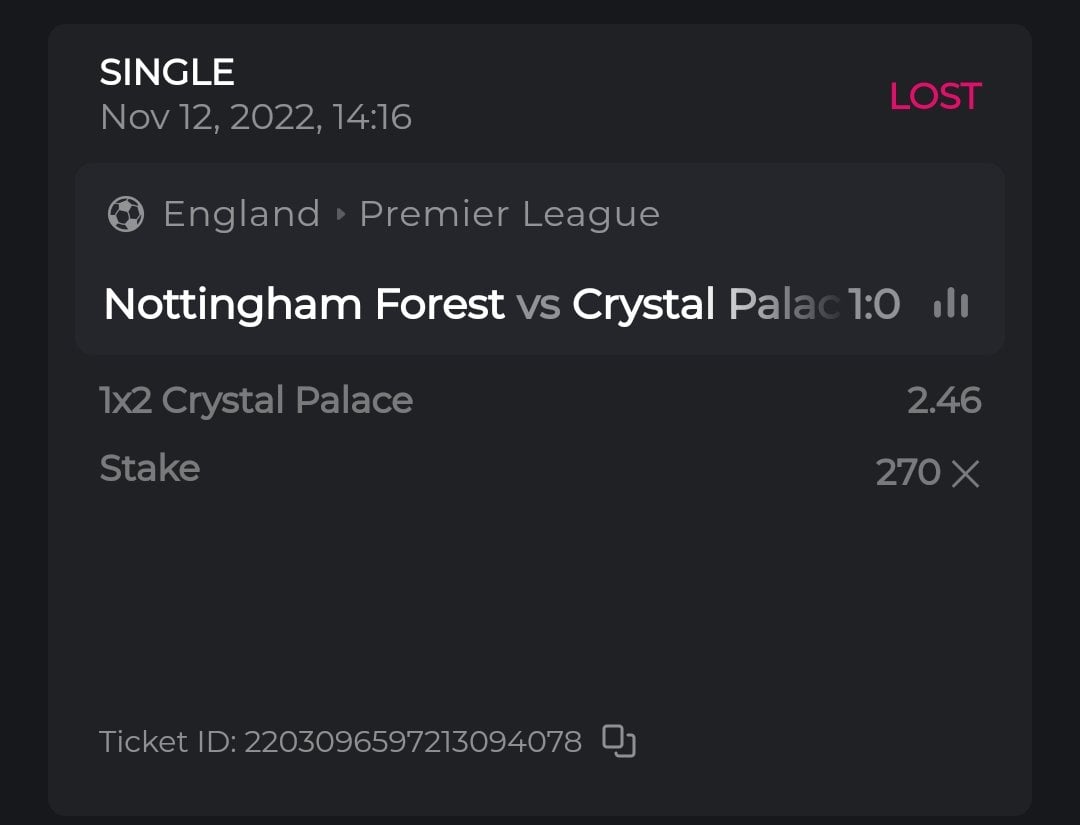Click the X icon beside stake 270
The image size is (1080, 825).
[965, 473]
